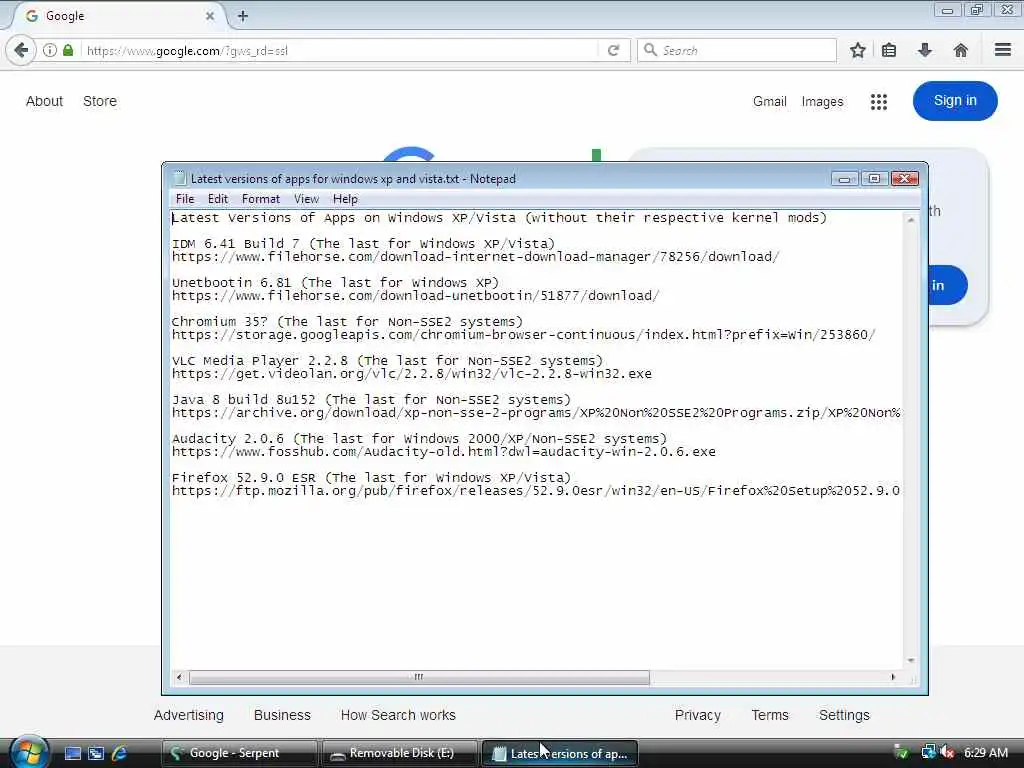Screen dimensions: 1024x768
Task: Click the browser Search box
Action: 737,50
